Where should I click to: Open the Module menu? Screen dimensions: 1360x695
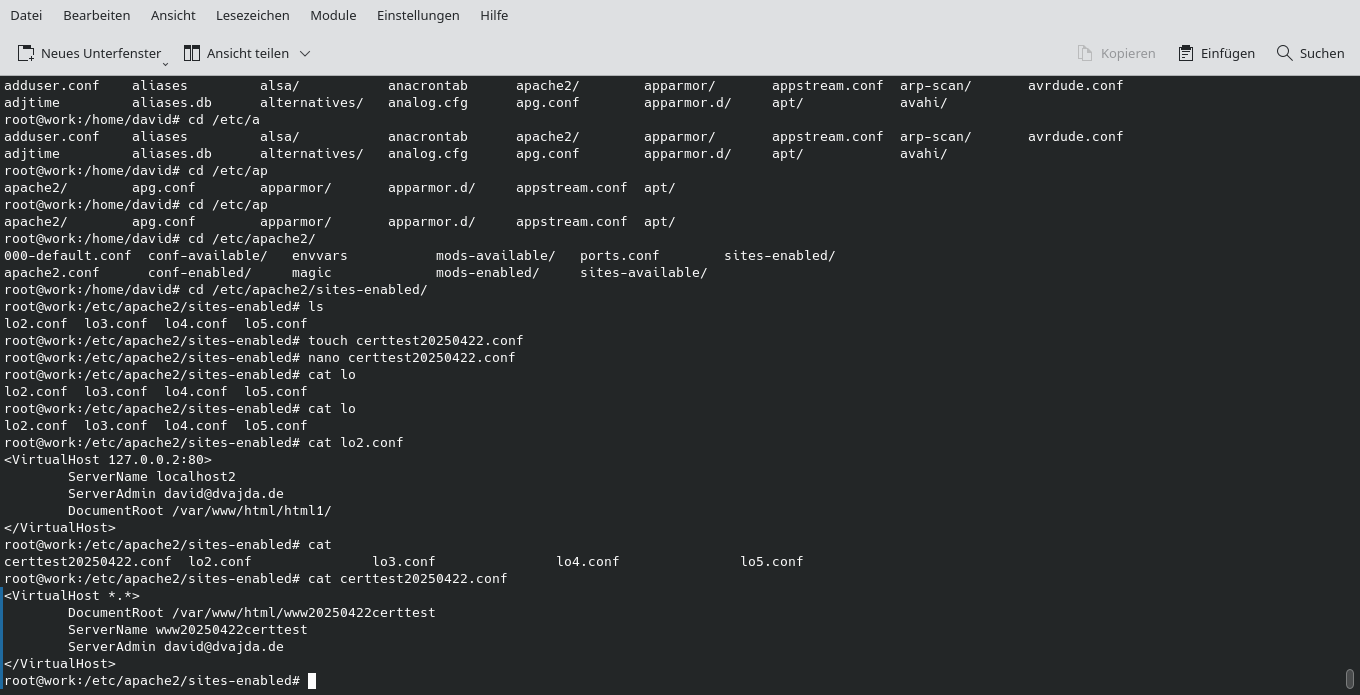(332, 15)
